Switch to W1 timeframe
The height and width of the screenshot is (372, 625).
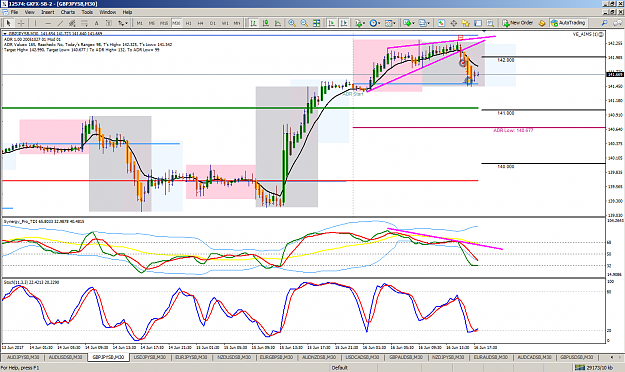(x=225, y=23)
